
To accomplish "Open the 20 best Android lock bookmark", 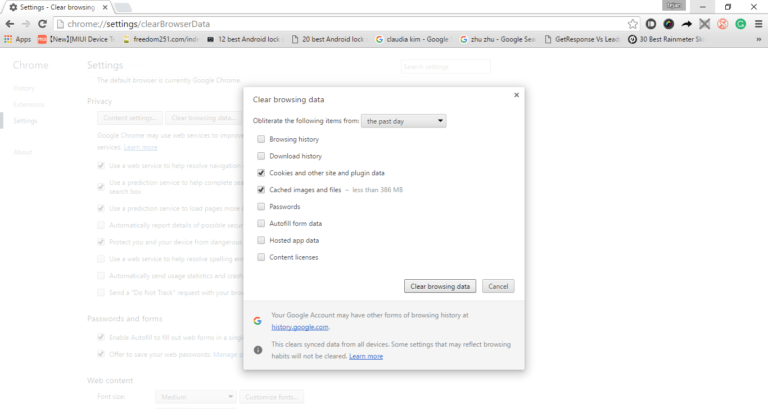I will tap(329, 39).
